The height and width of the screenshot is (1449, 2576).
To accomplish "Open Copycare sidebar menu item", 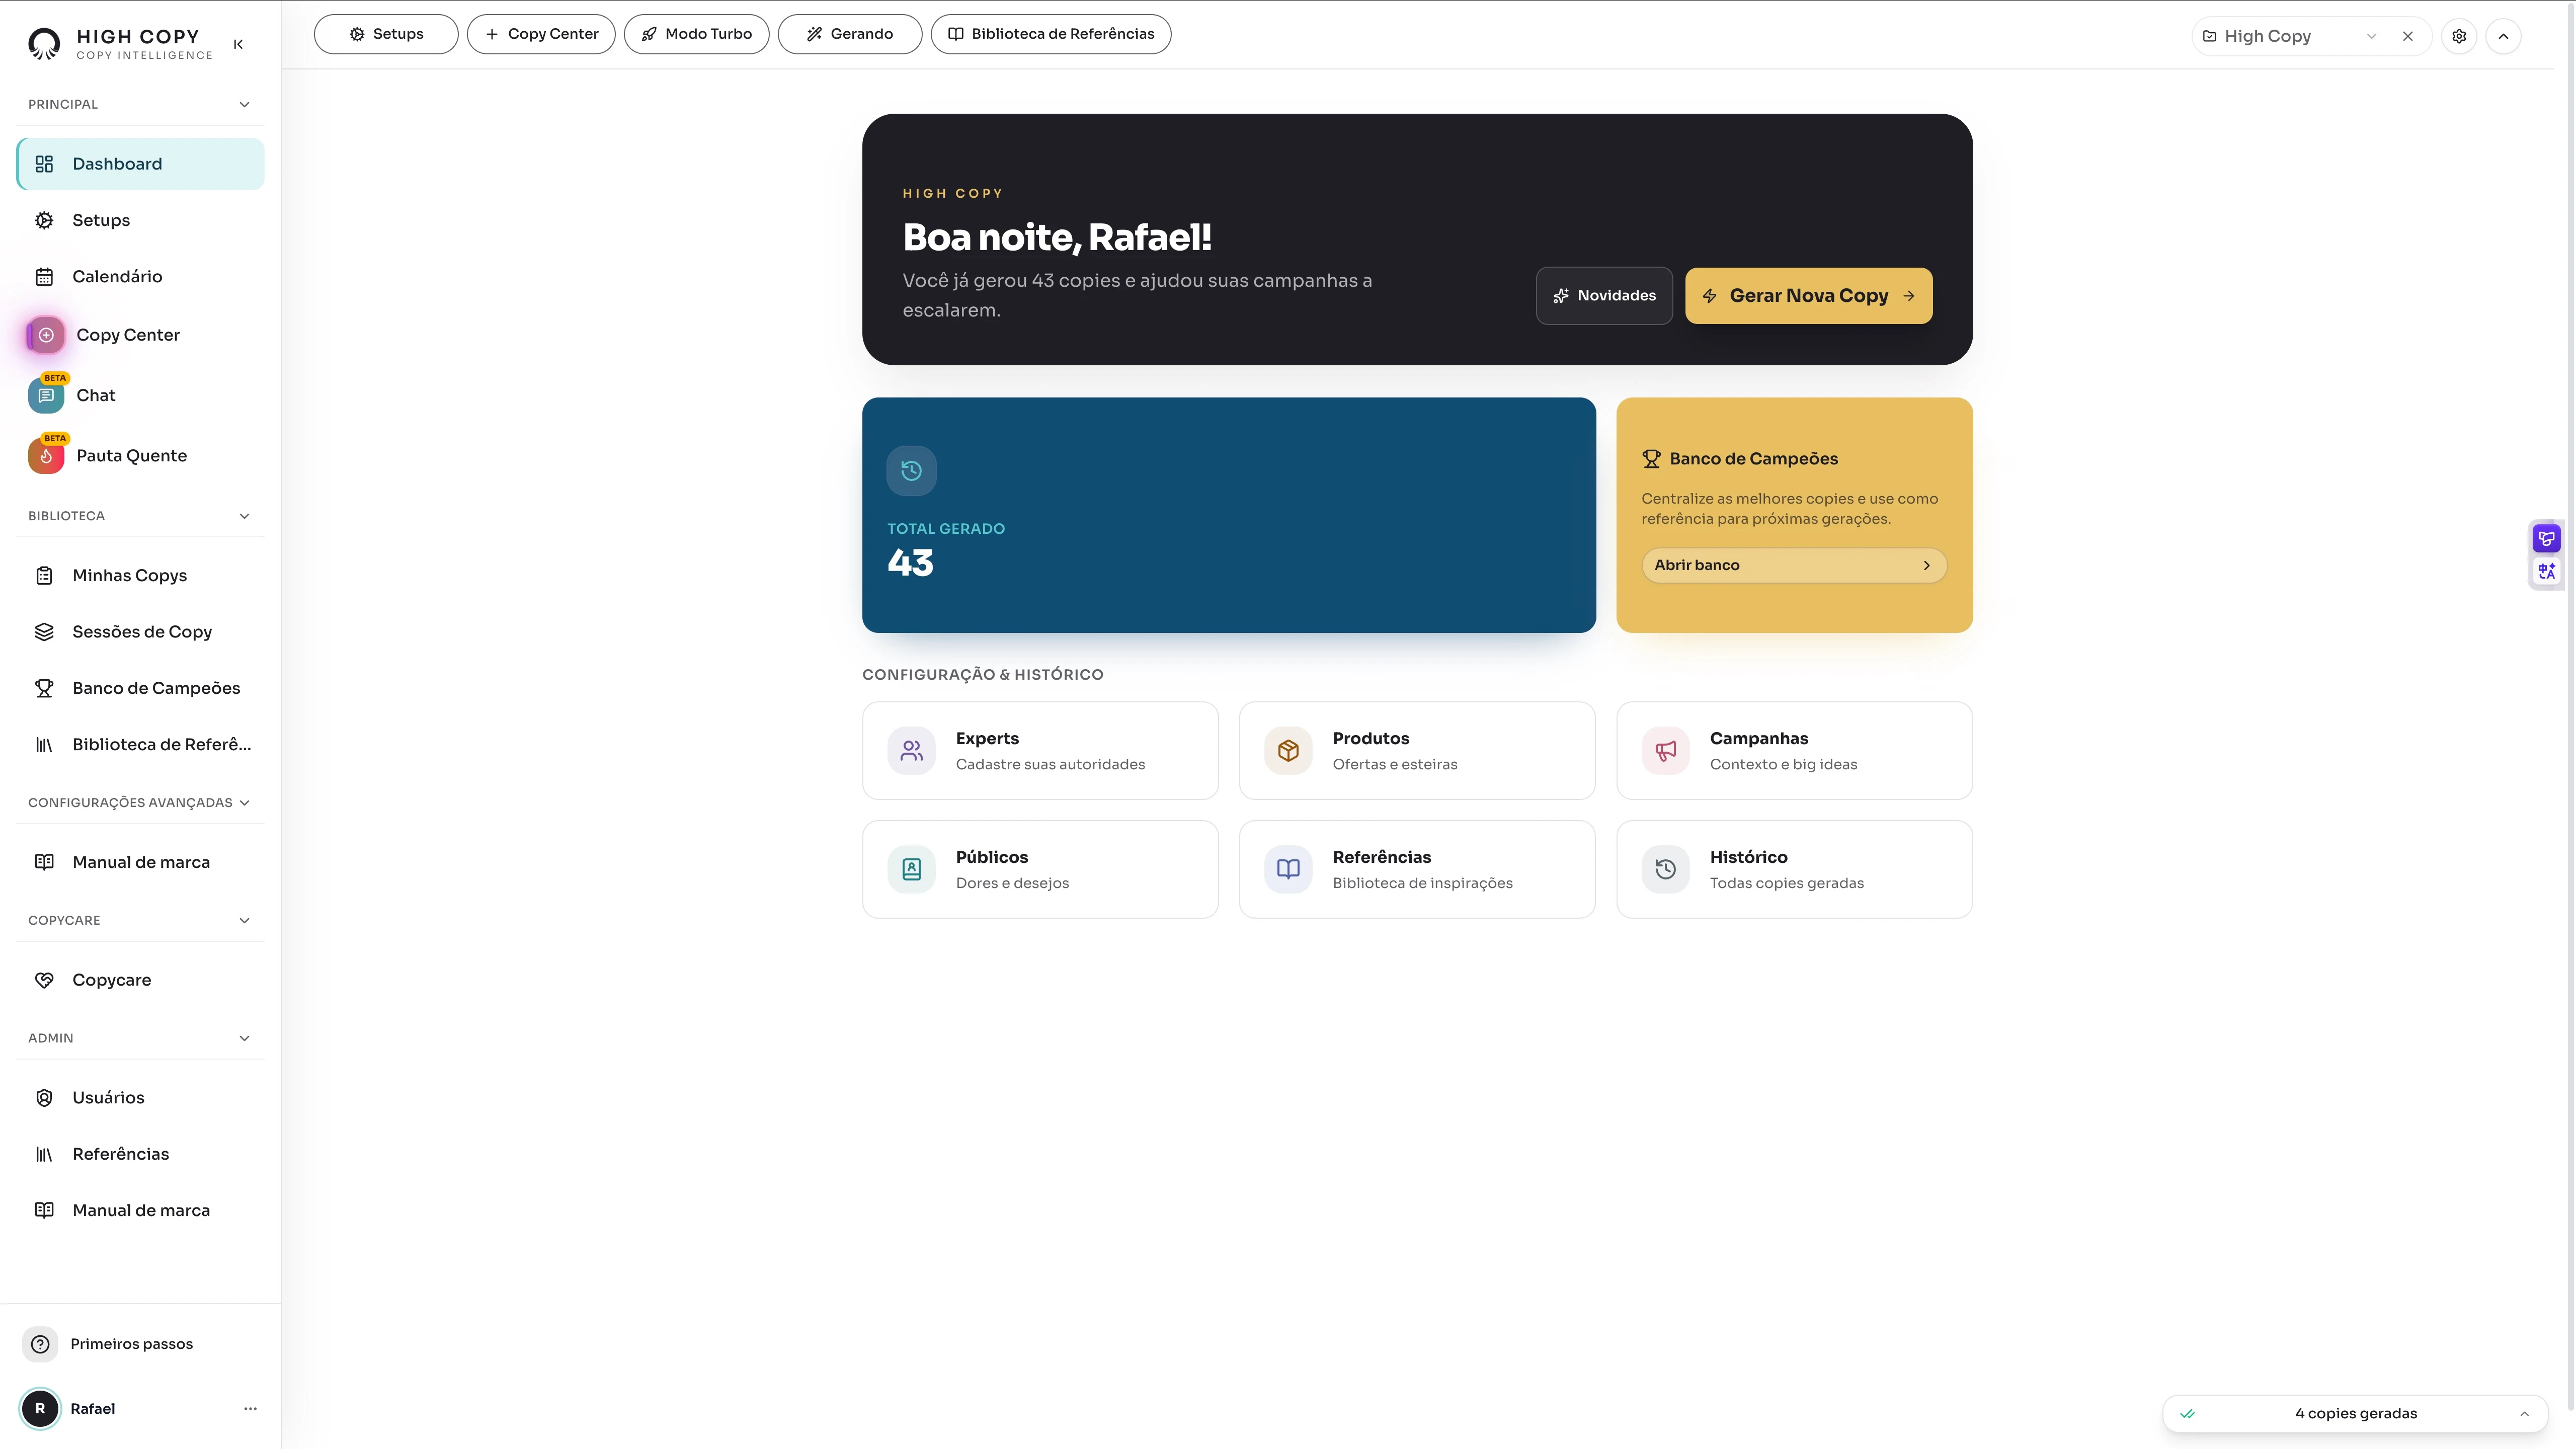I will [141, 980].
